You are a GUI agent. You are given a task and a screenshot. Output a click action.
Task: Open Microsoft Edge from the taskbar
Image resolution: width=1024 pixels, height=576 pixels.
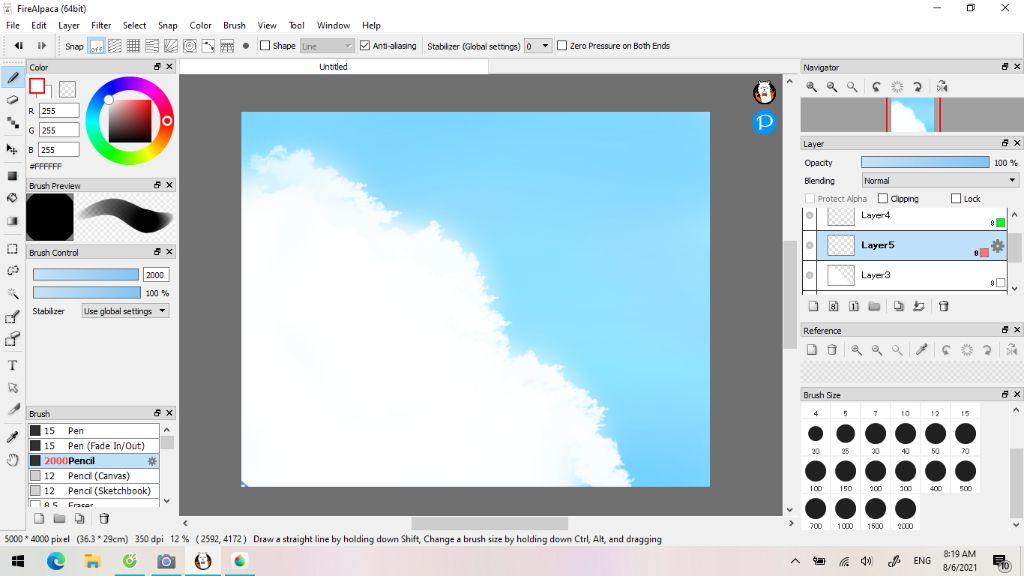[56, 561]
